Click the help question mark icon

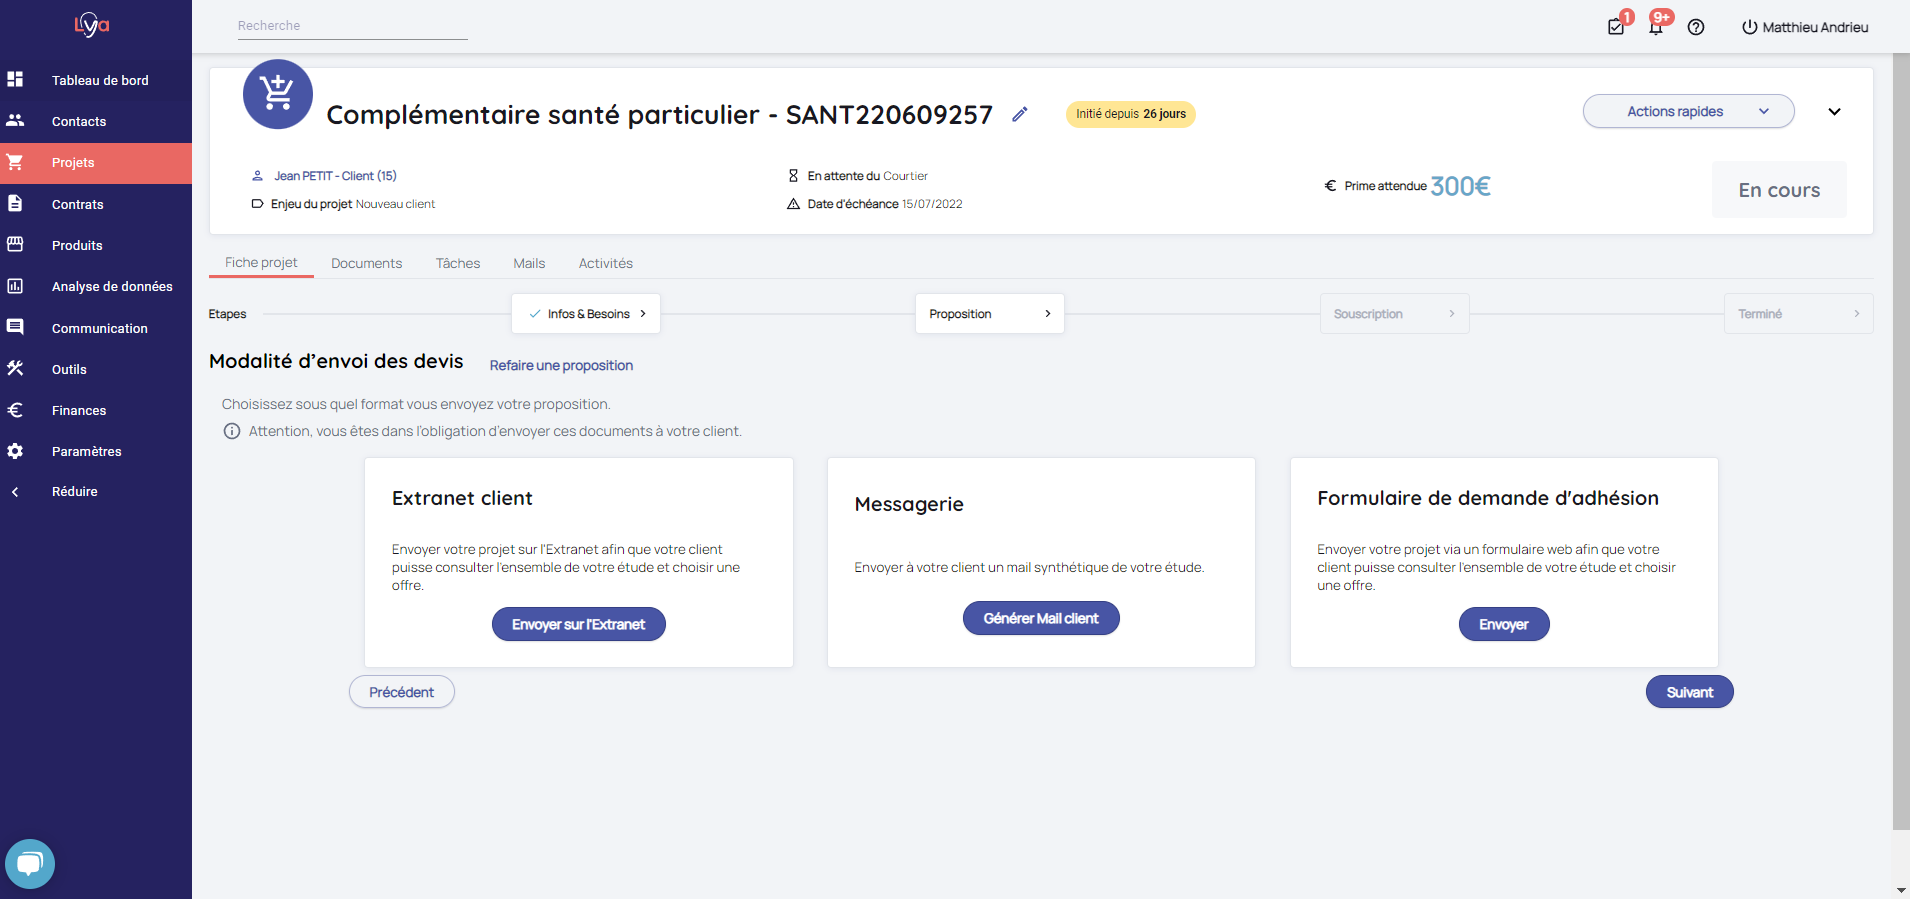(x=1696, y=27)
